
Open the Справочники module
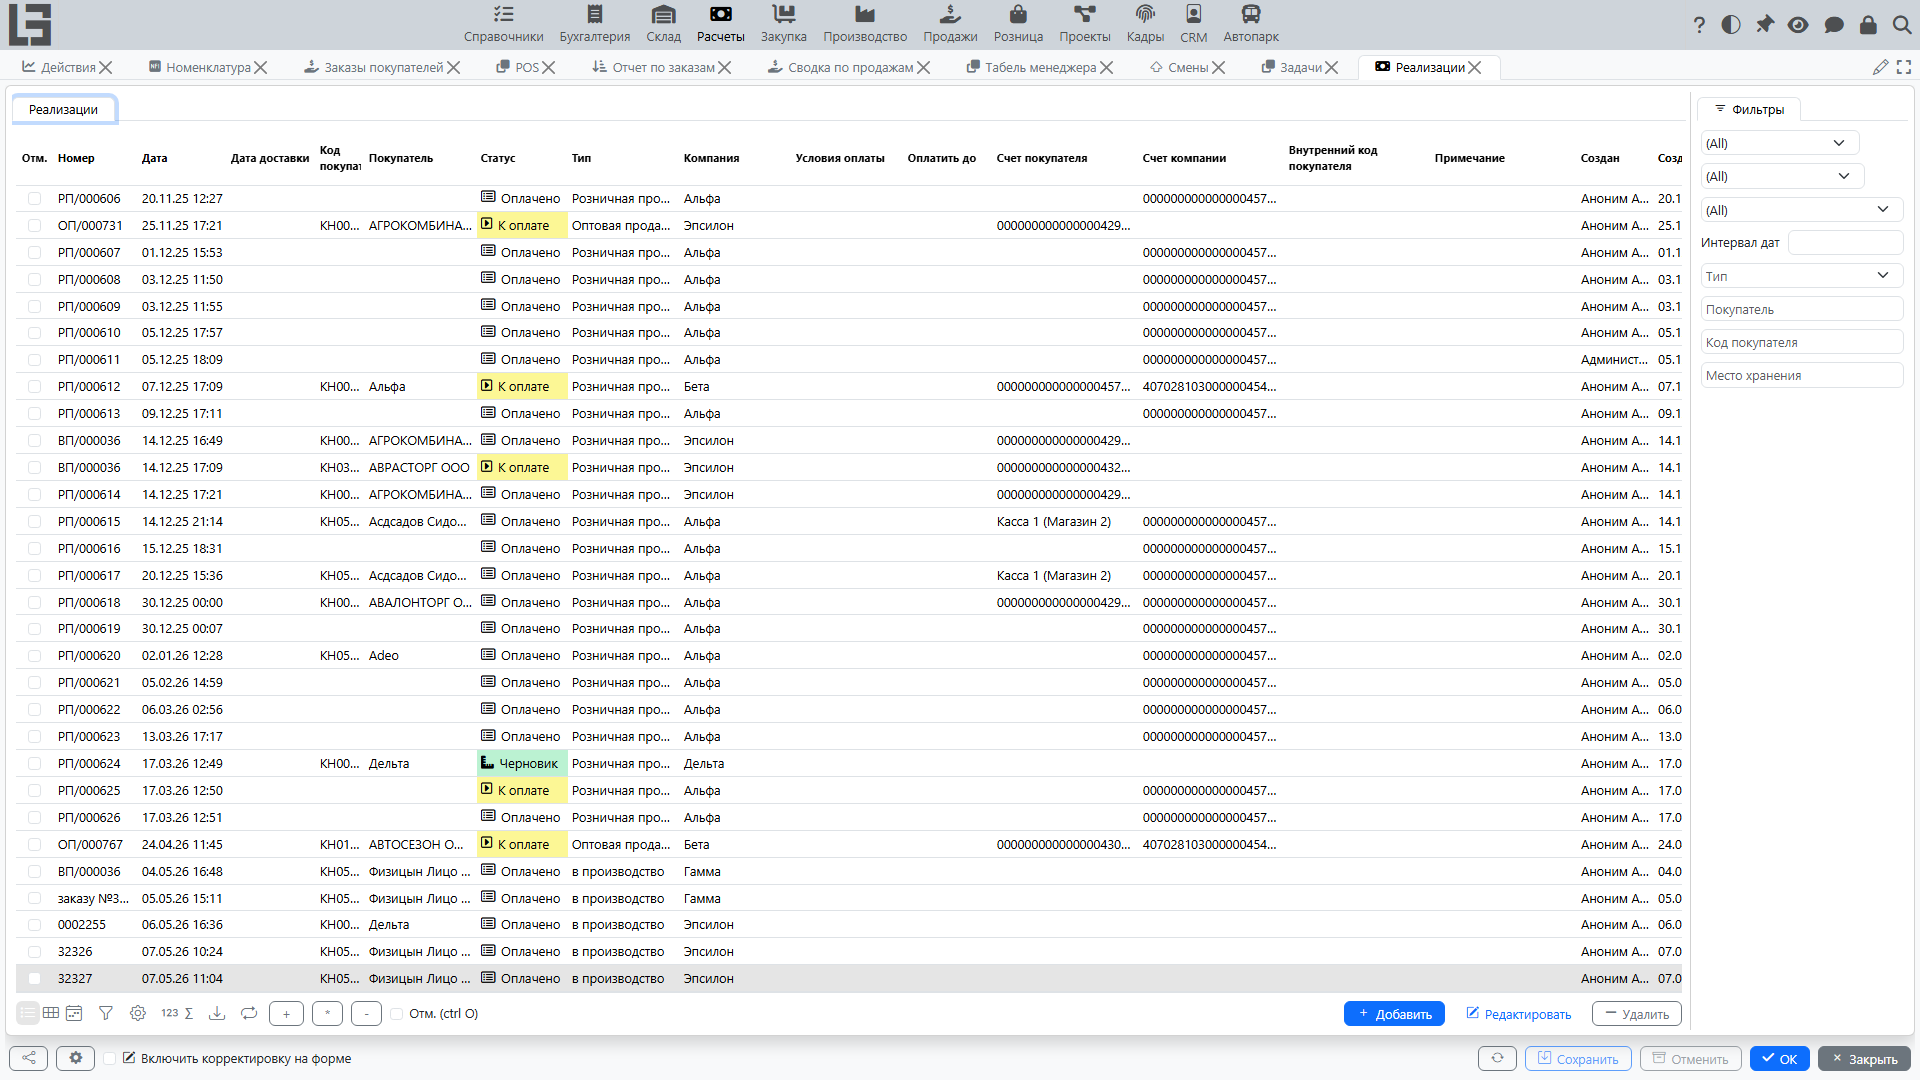pyautogui.click(x=503, y=24)
